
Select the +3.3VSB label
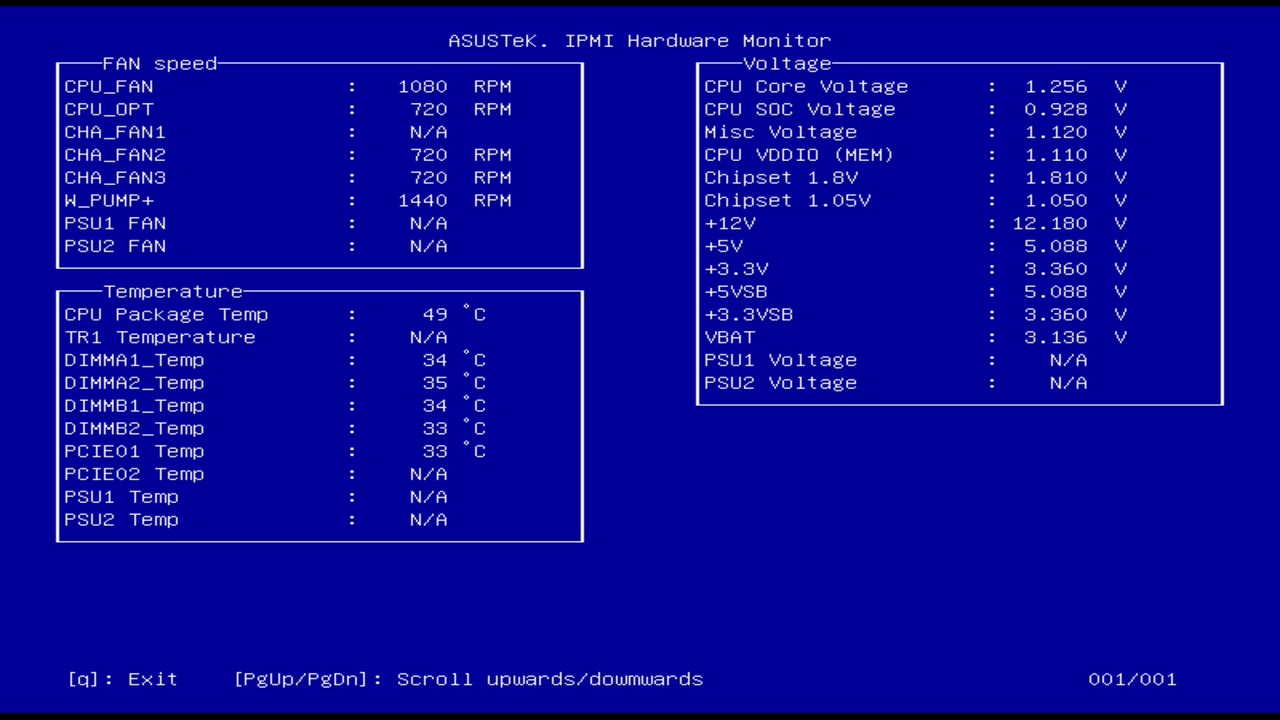click(749, 316)
